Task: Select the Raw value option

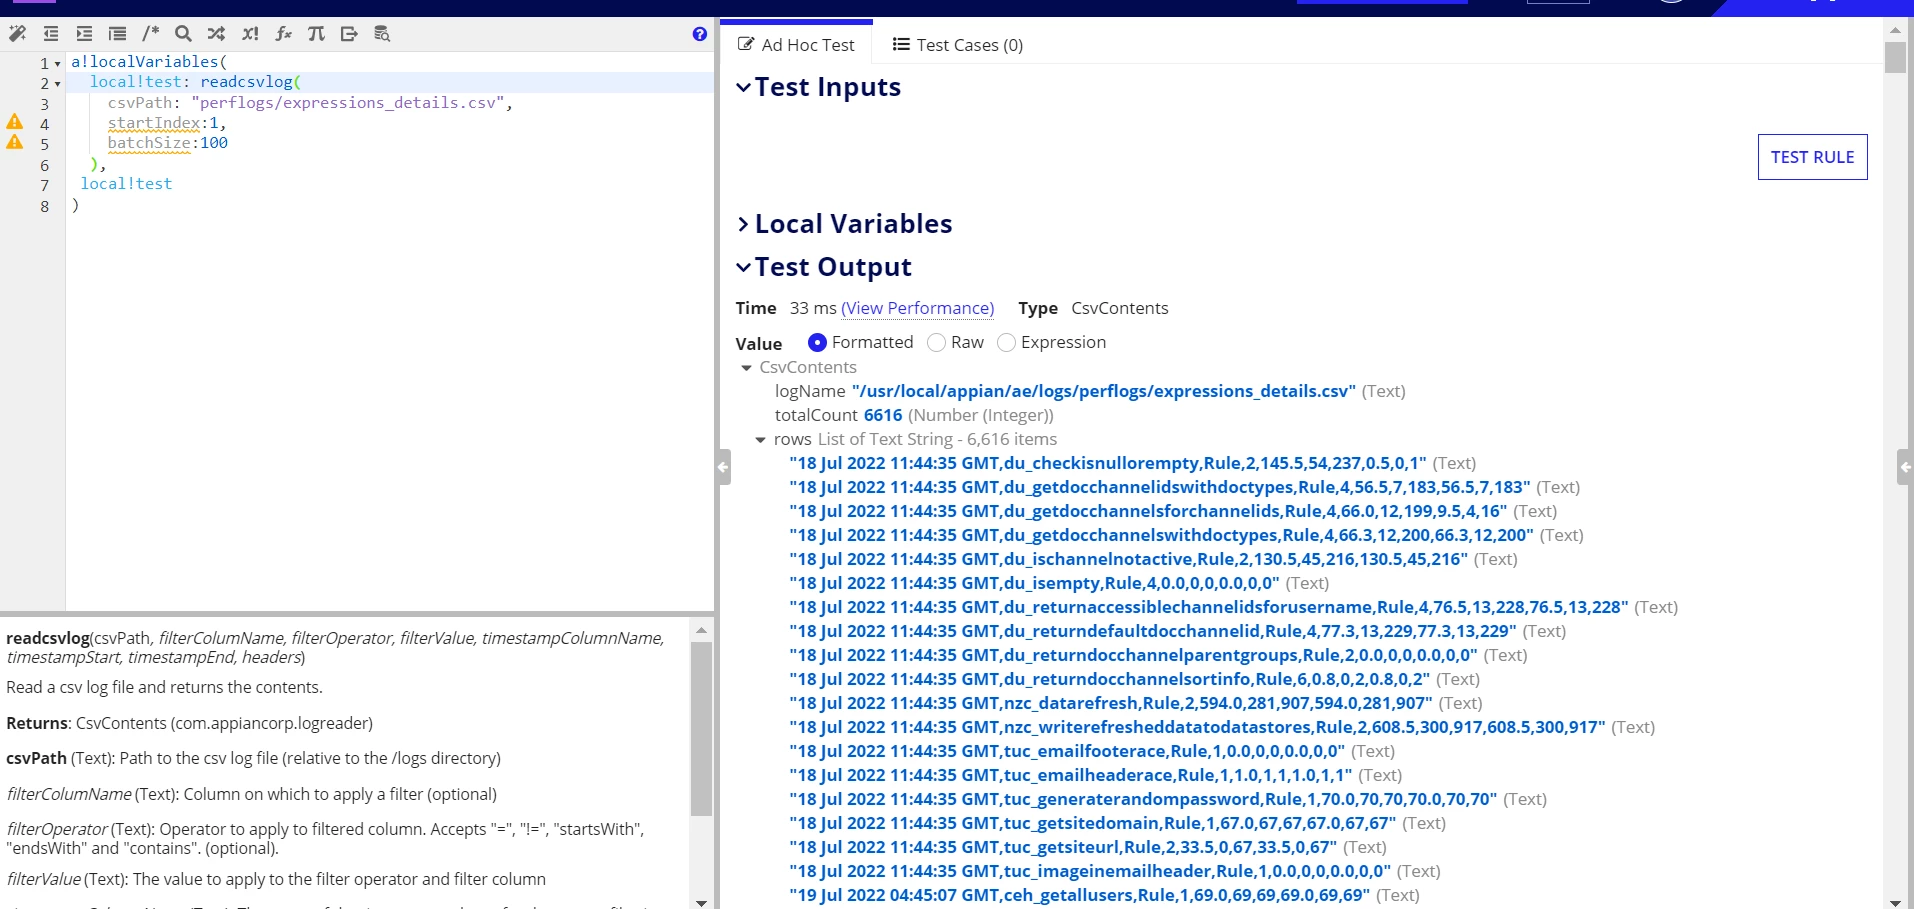Action: (936, 343)
